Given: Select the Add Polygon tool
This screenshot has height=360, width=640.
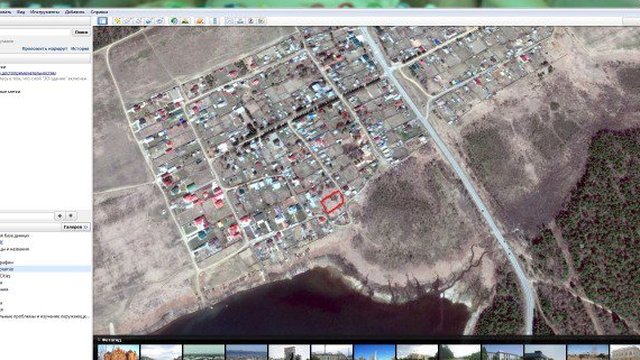Looking at the screenshot, I should [x=128, y=21].
